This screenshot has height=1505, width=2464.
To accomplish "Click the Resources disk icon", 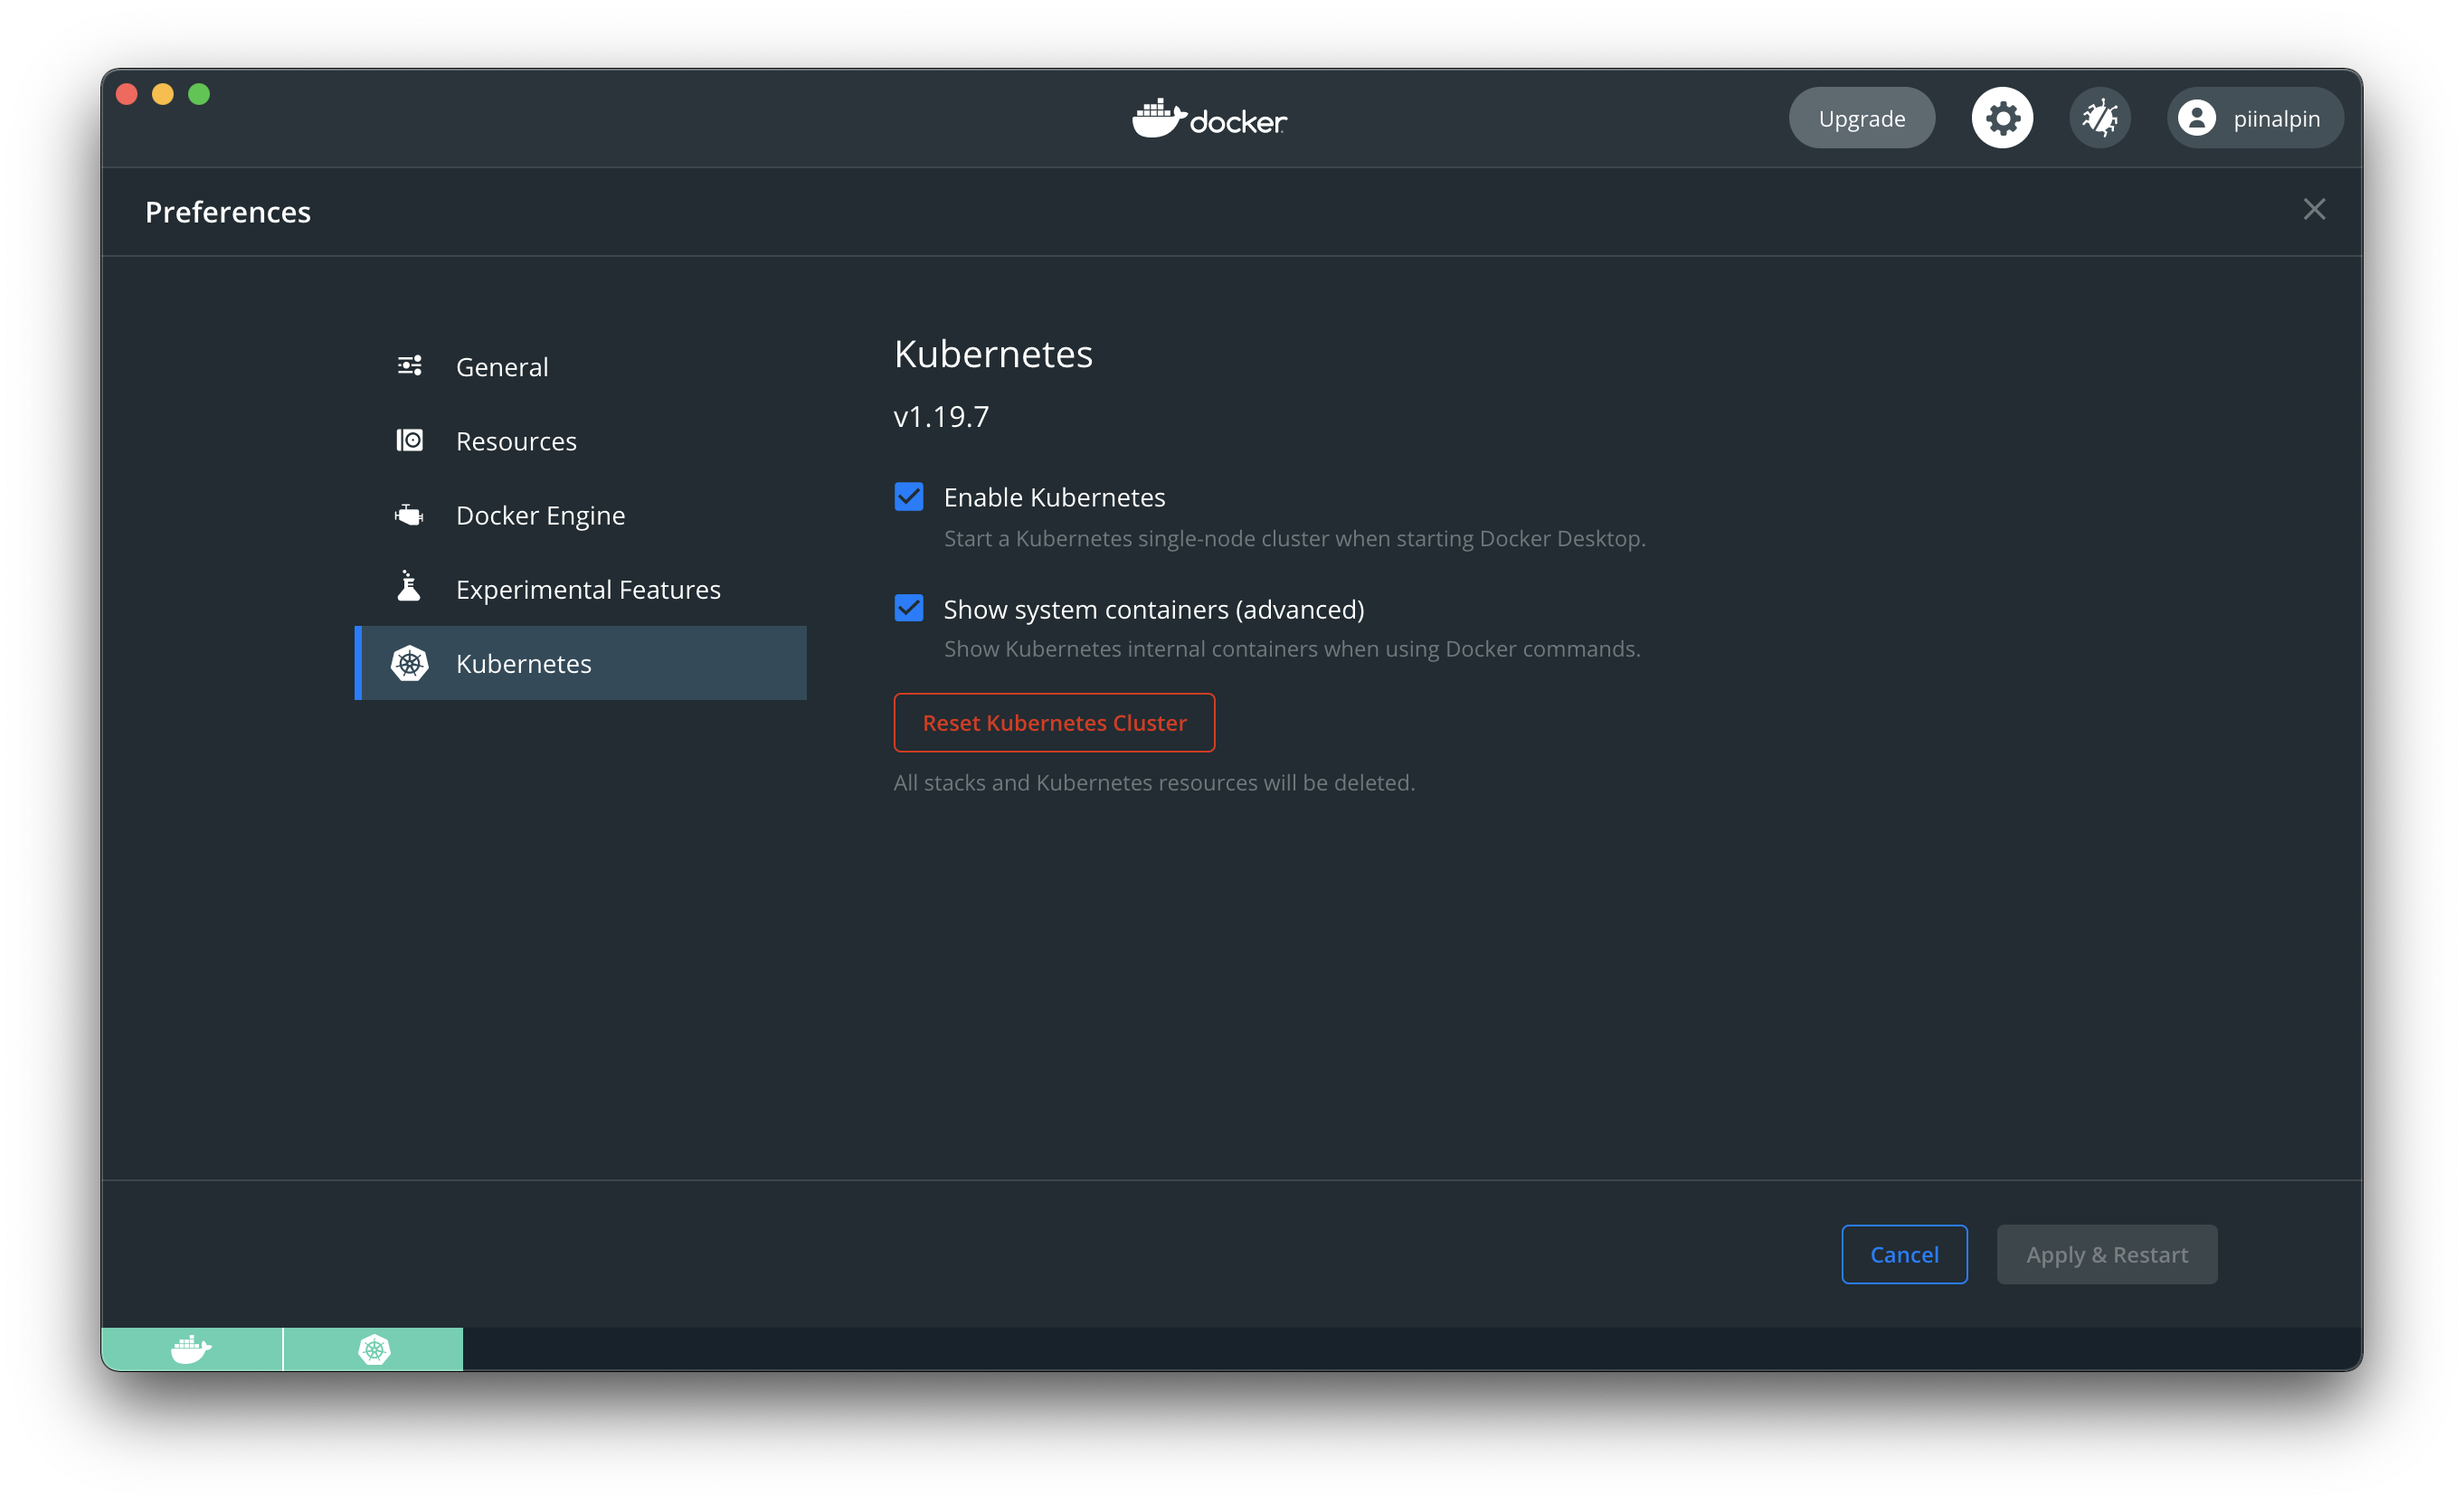I will pos(409,440).
